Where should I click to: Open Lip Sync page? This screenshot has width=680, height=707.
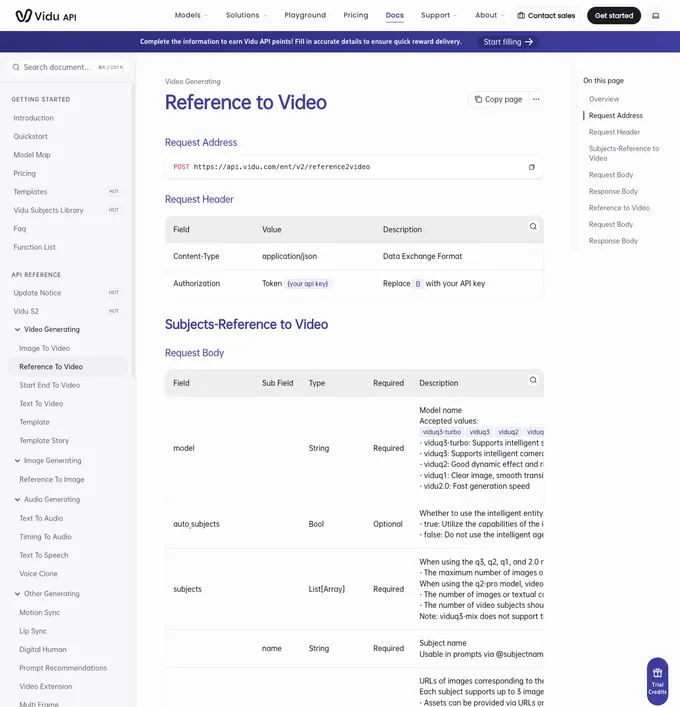coord(33,631)
